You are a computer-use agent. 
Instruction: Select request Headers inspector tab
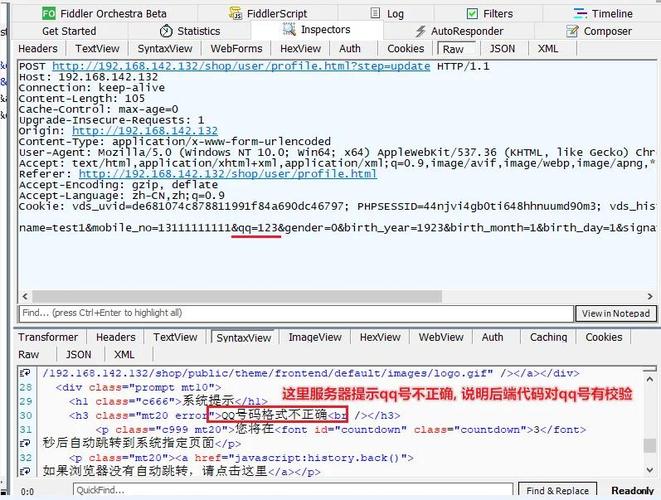pos(38,48)
